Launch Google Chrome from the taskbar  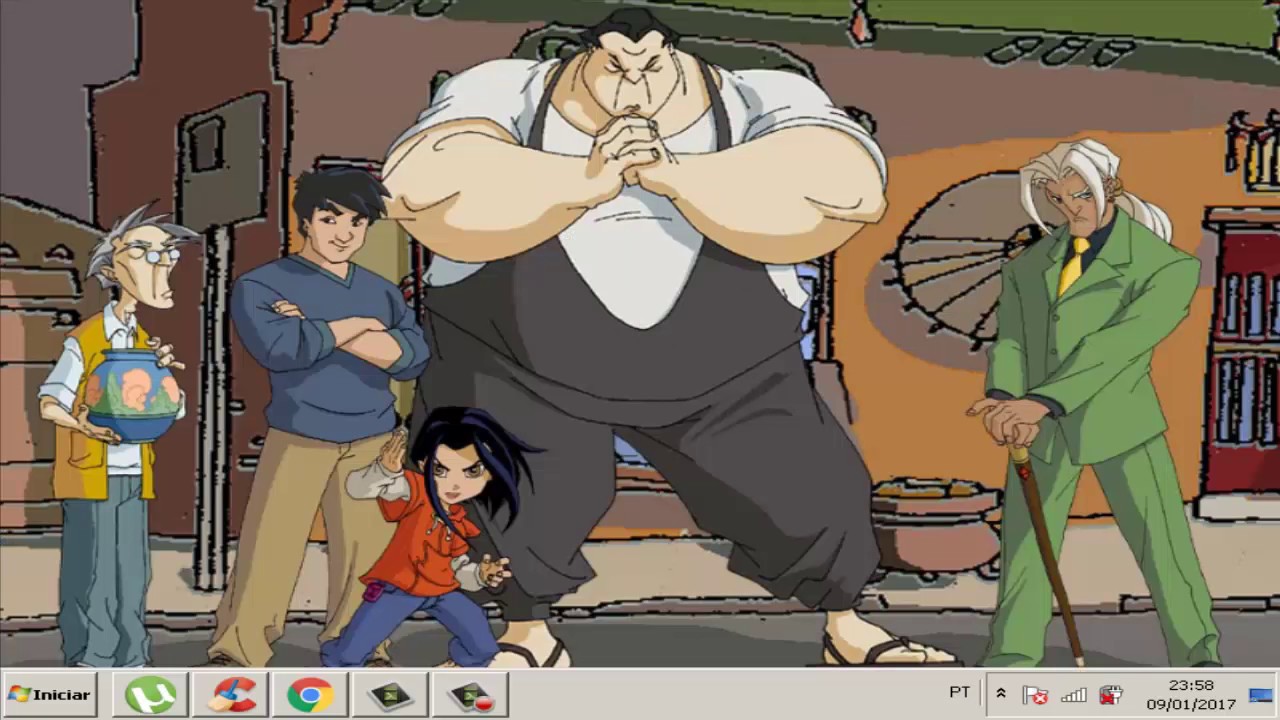[x=310, y=694]
